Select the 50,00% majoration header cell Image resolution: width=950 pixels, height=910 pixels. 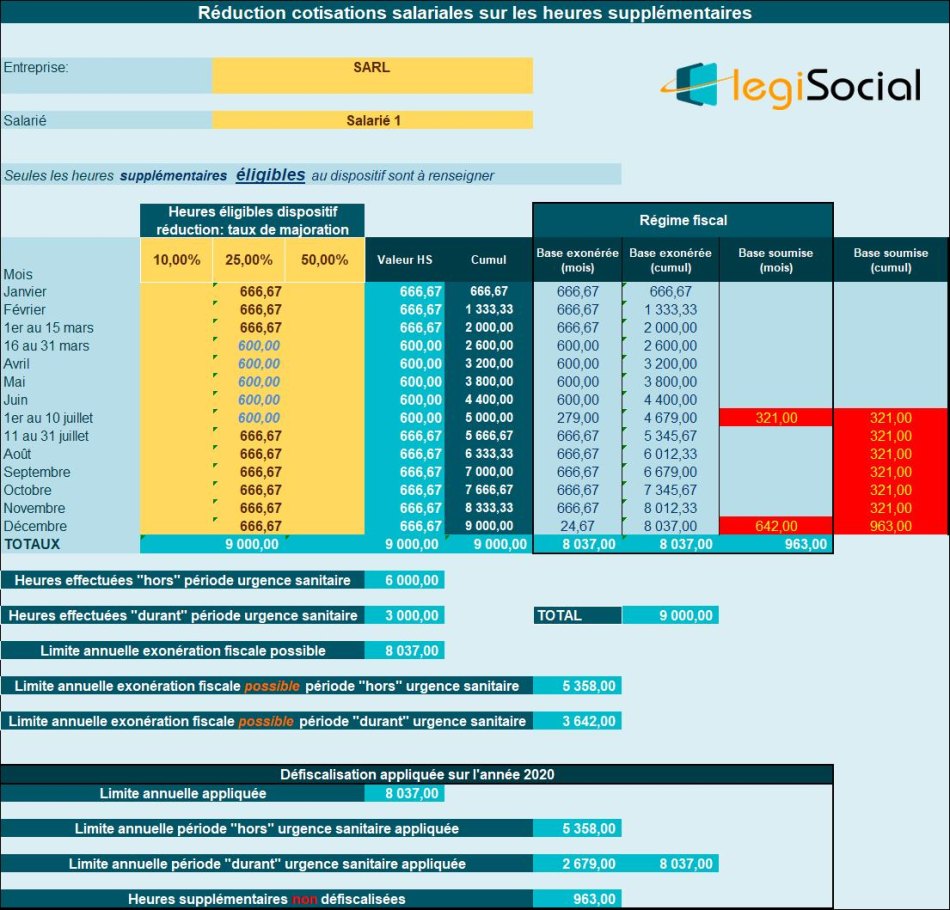(324, 260)
